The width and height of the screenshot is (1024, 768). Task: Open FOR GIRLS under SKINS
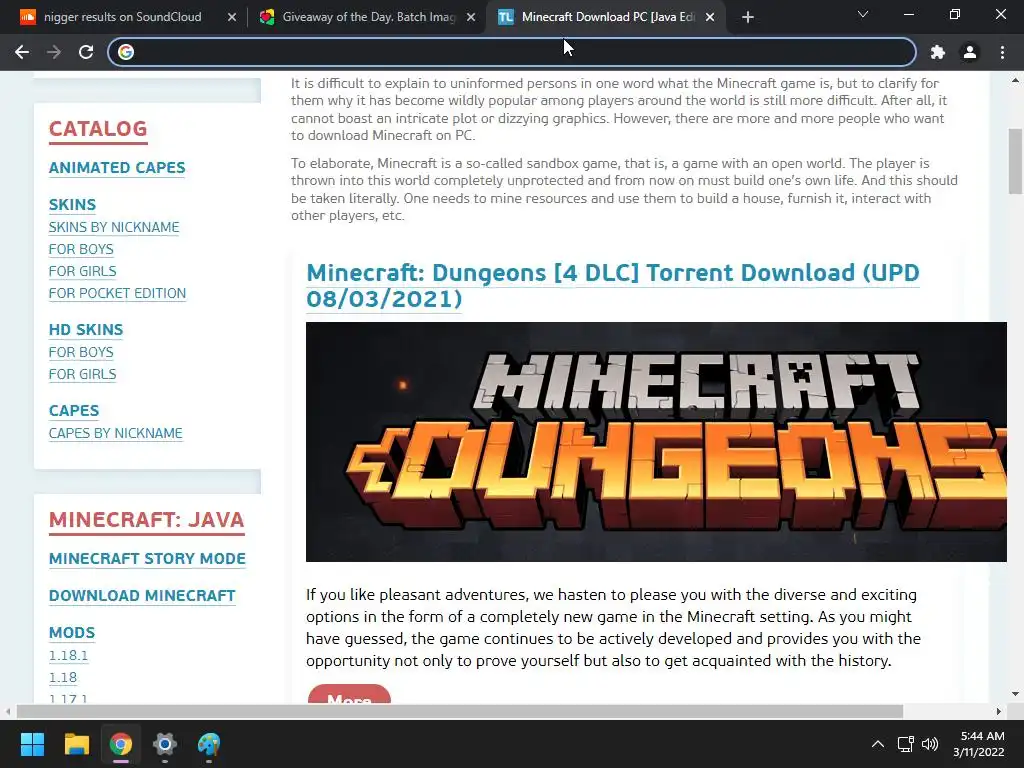tap(82, 271)
